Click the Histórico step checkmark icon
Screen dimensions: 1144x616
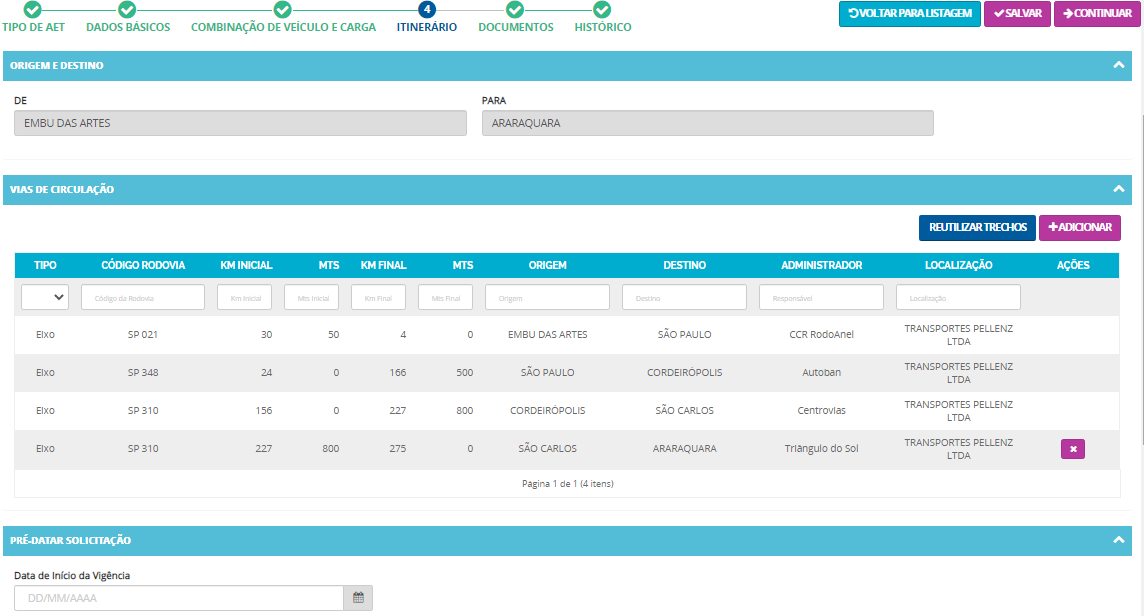(x=602, y=10)
